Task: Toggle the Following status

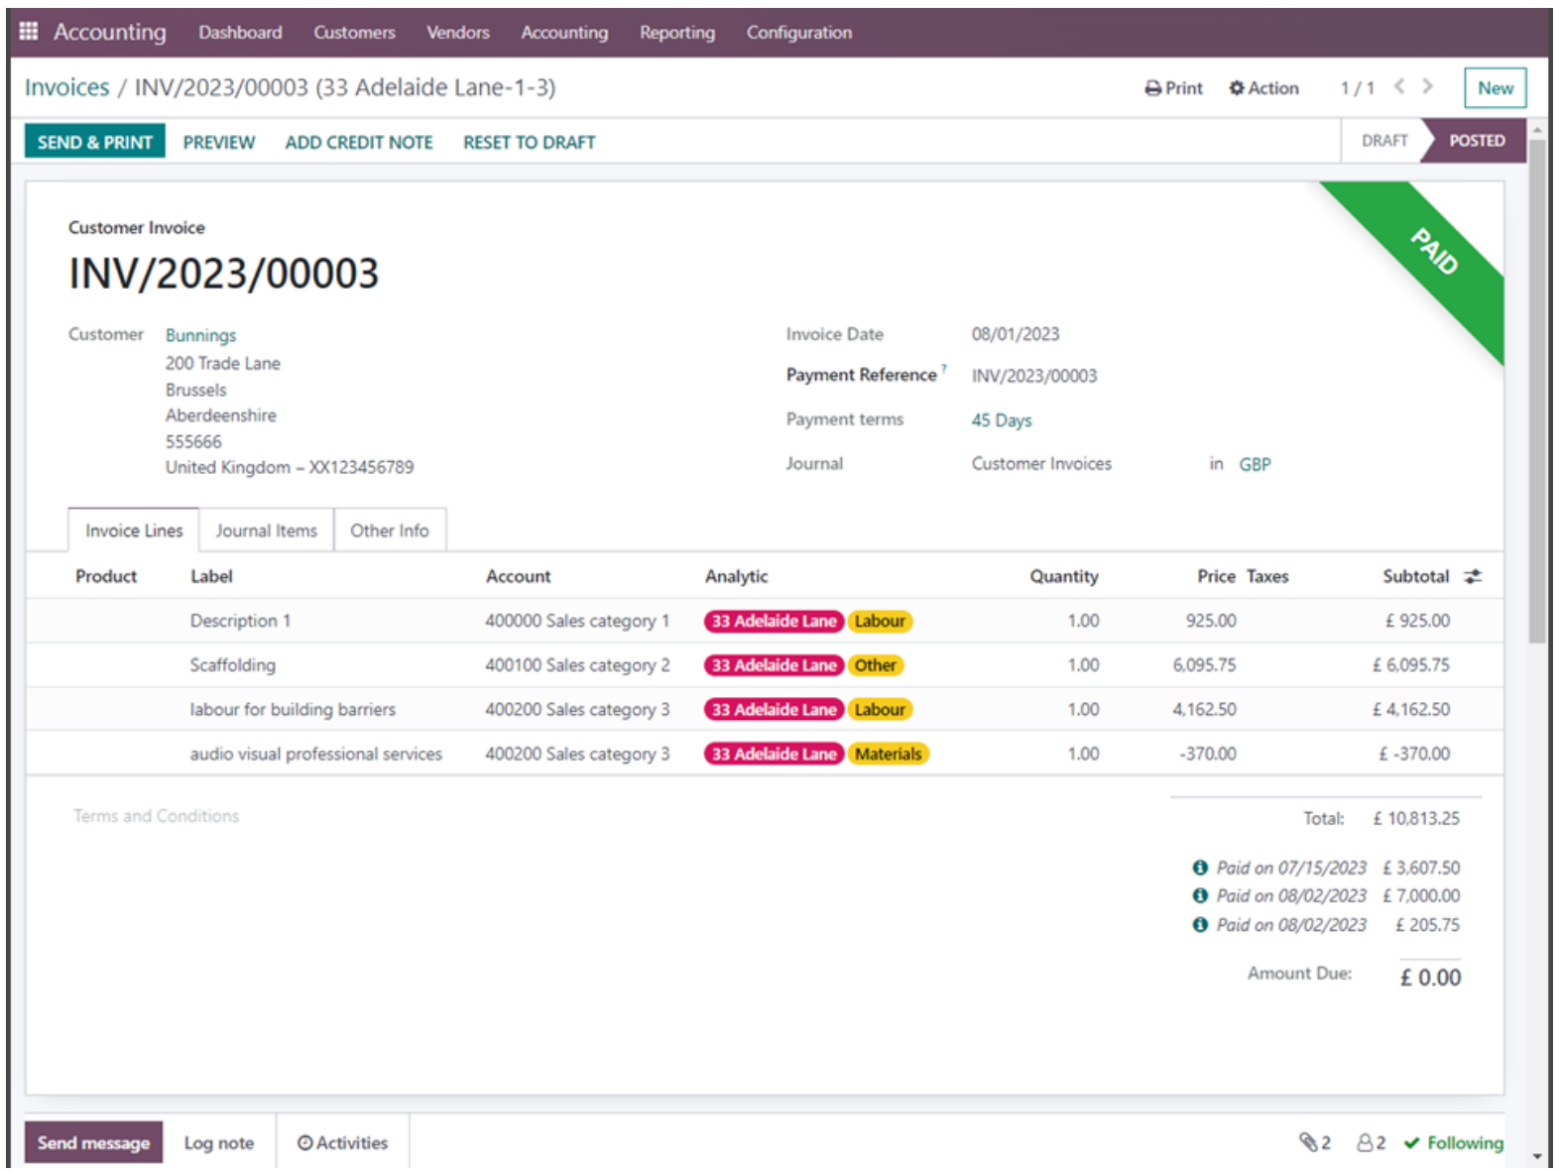Action: [1455, 1143]
